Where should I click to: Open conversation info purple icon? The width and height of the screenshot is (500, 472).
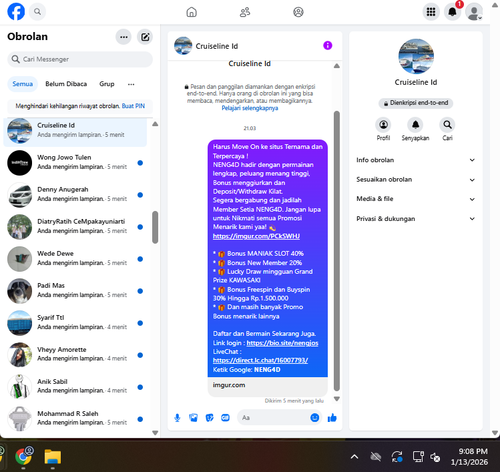(328, 46)
